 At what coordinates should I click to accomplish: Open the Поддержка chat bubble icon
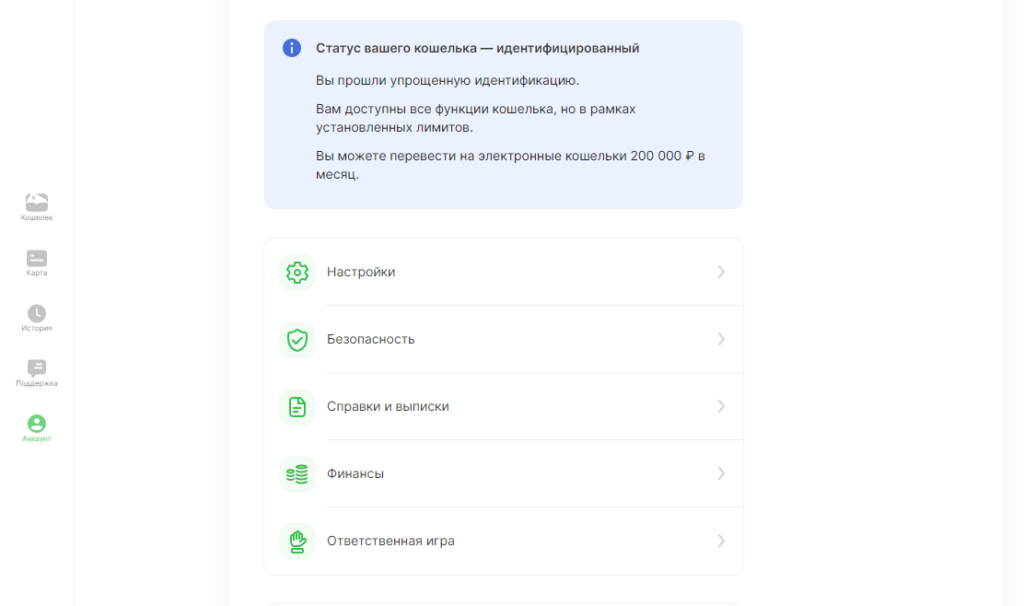37,368
